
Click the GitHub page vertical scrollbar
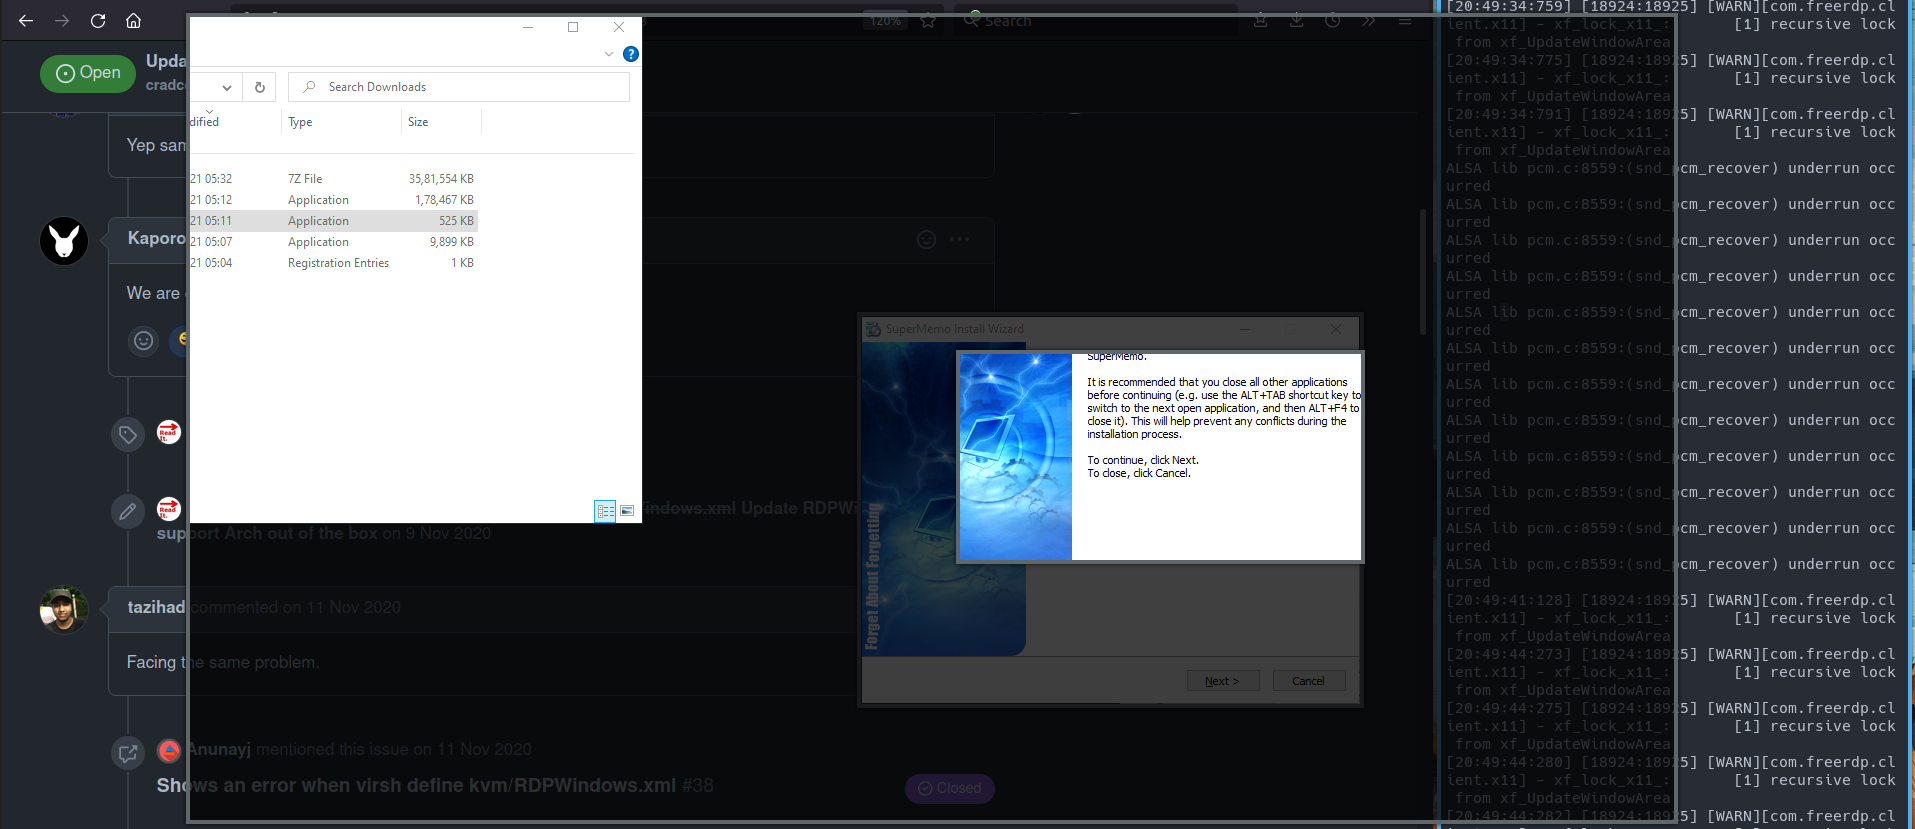click(1423, 272)
